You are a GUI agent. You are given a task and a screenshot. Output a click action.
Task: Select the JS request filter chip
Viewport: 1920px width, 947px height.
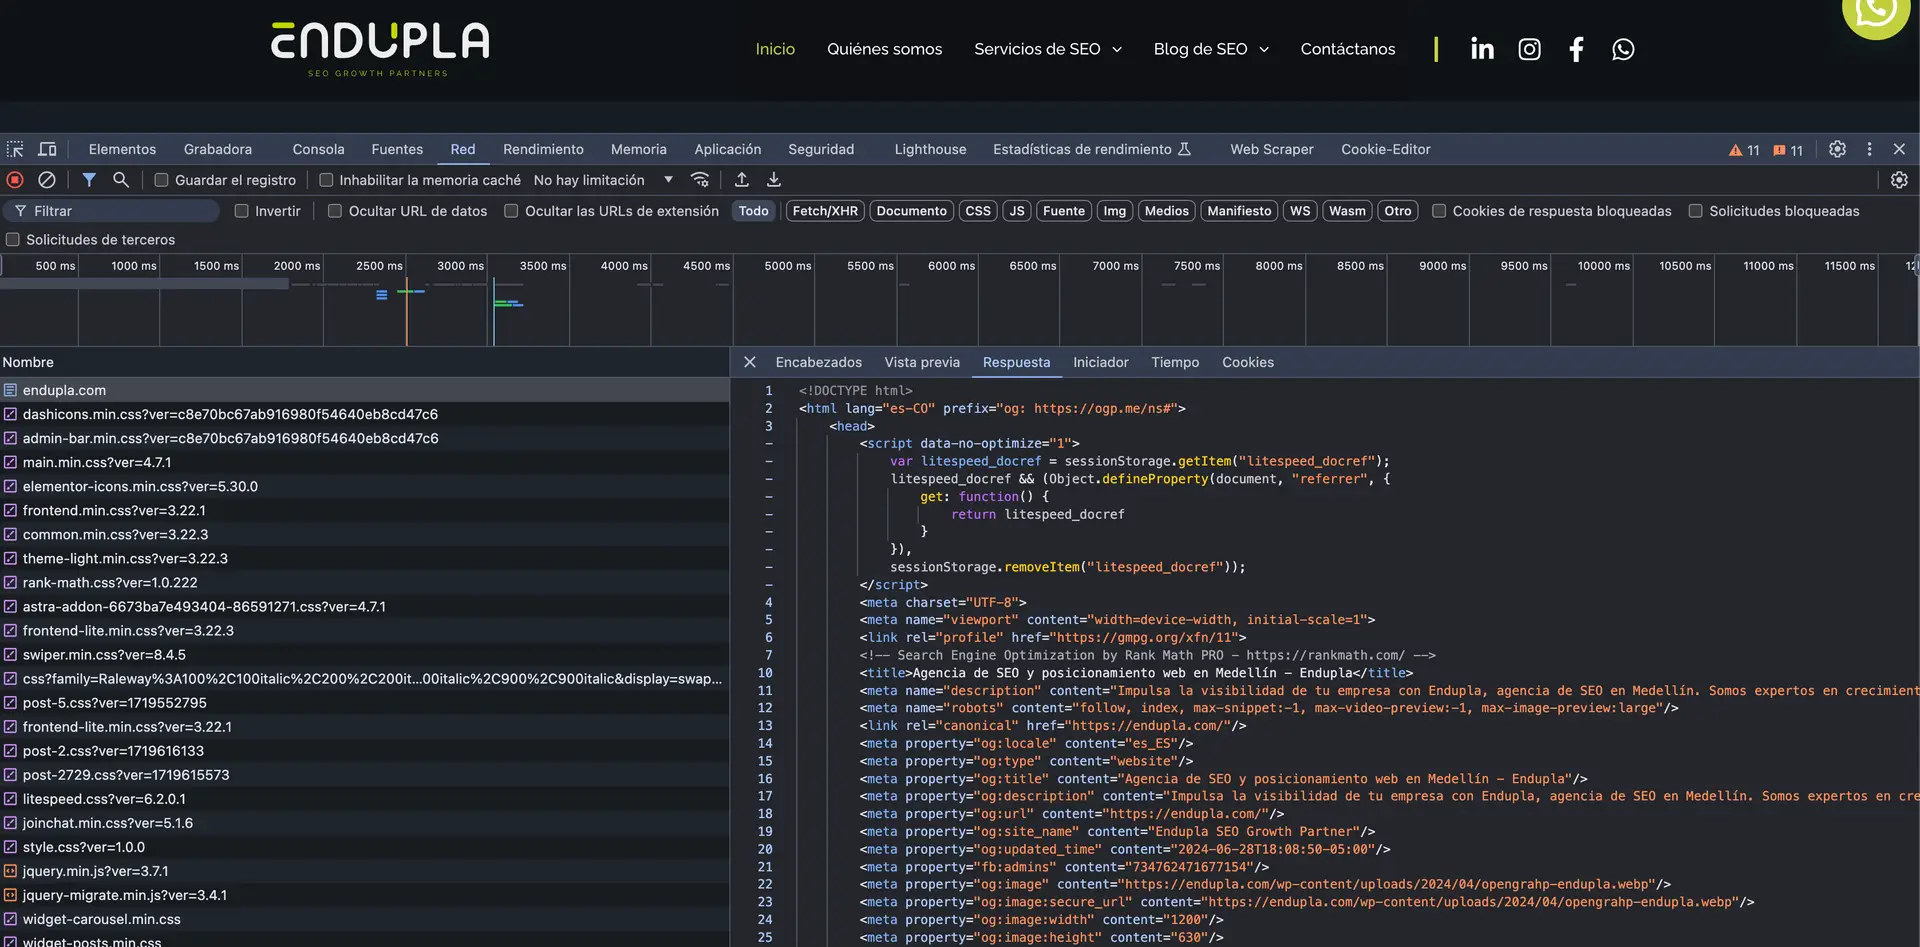(1016, 211)
